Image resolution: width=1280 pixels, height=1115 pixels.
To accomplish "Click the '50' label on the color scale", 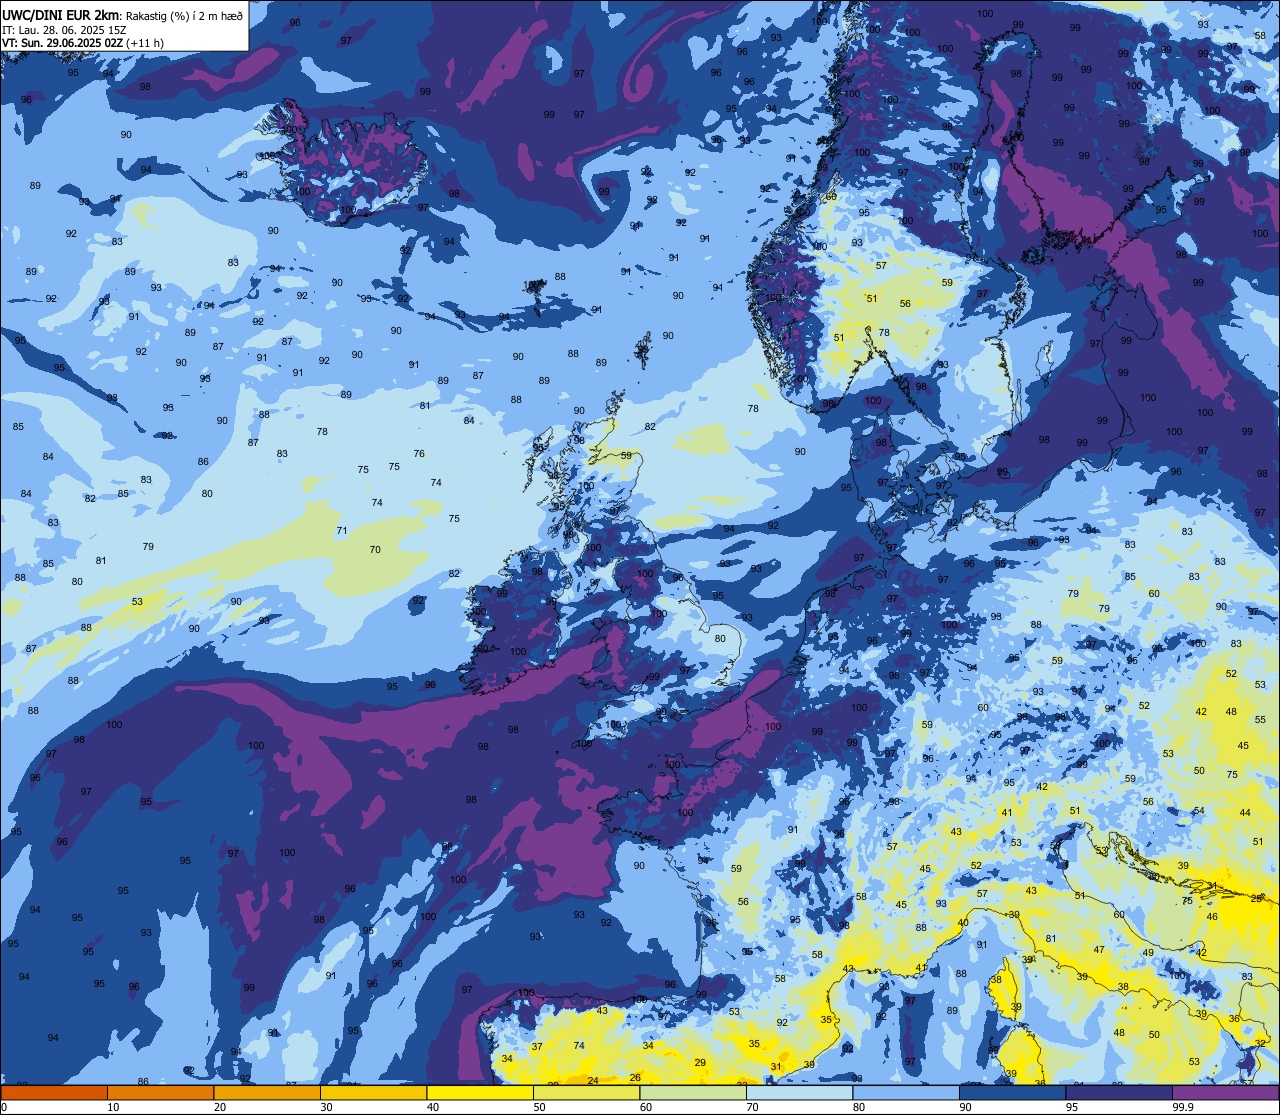I will click(539, 1107).
